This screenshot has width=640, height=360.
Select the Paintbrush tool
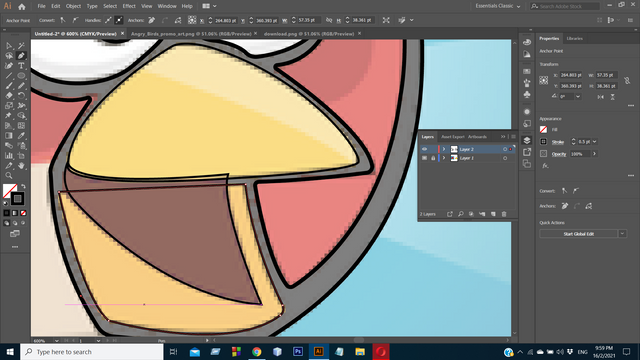pyautogui.click(x=9, y=86)
